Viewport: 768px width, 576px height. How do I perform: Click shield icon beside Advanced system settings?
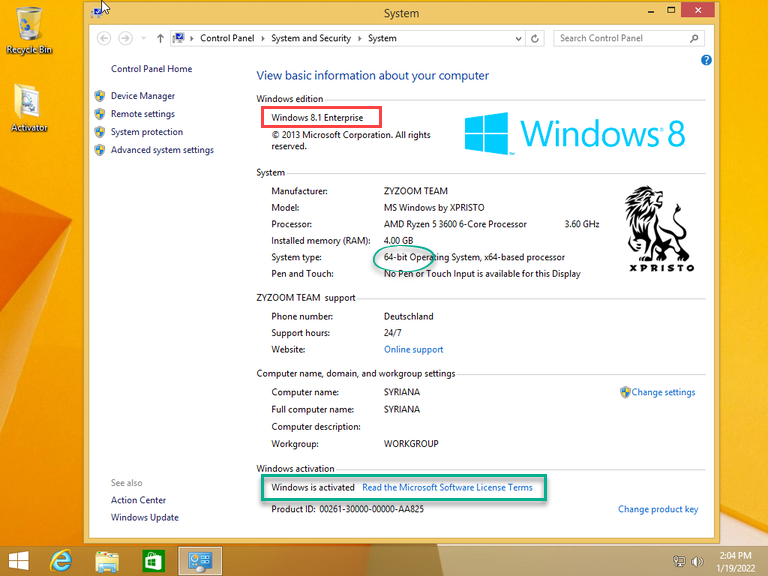[100, 150]
